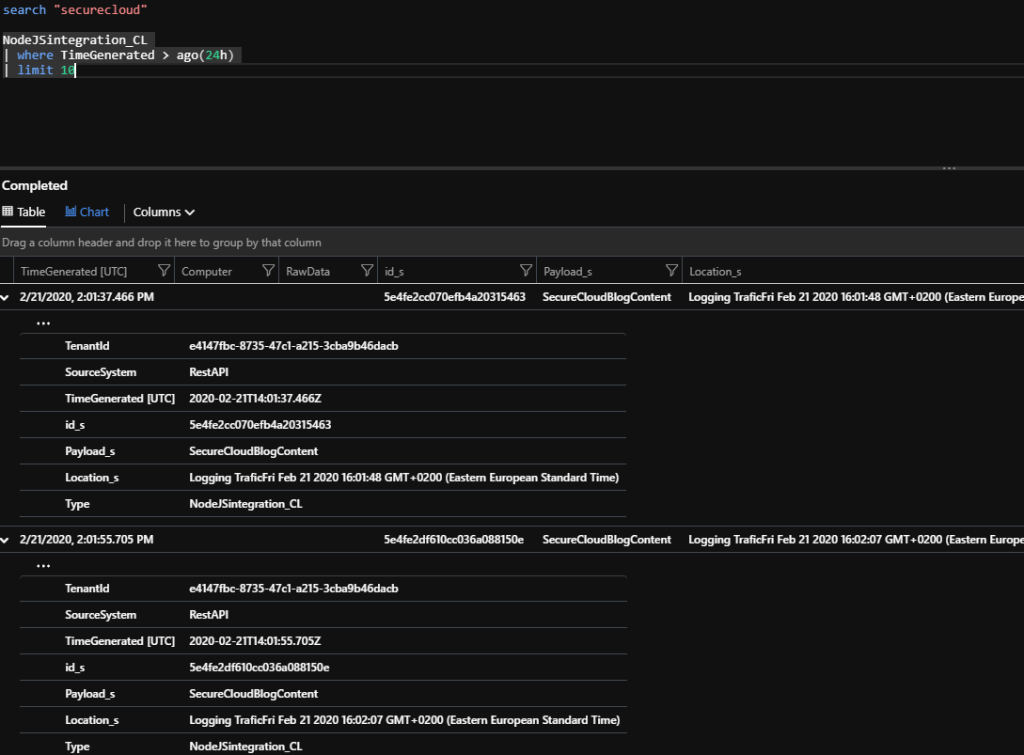Viewport: 1024px width, 755px height.
Task: Switch to the Chart view tab
Action: click(87, 212)
